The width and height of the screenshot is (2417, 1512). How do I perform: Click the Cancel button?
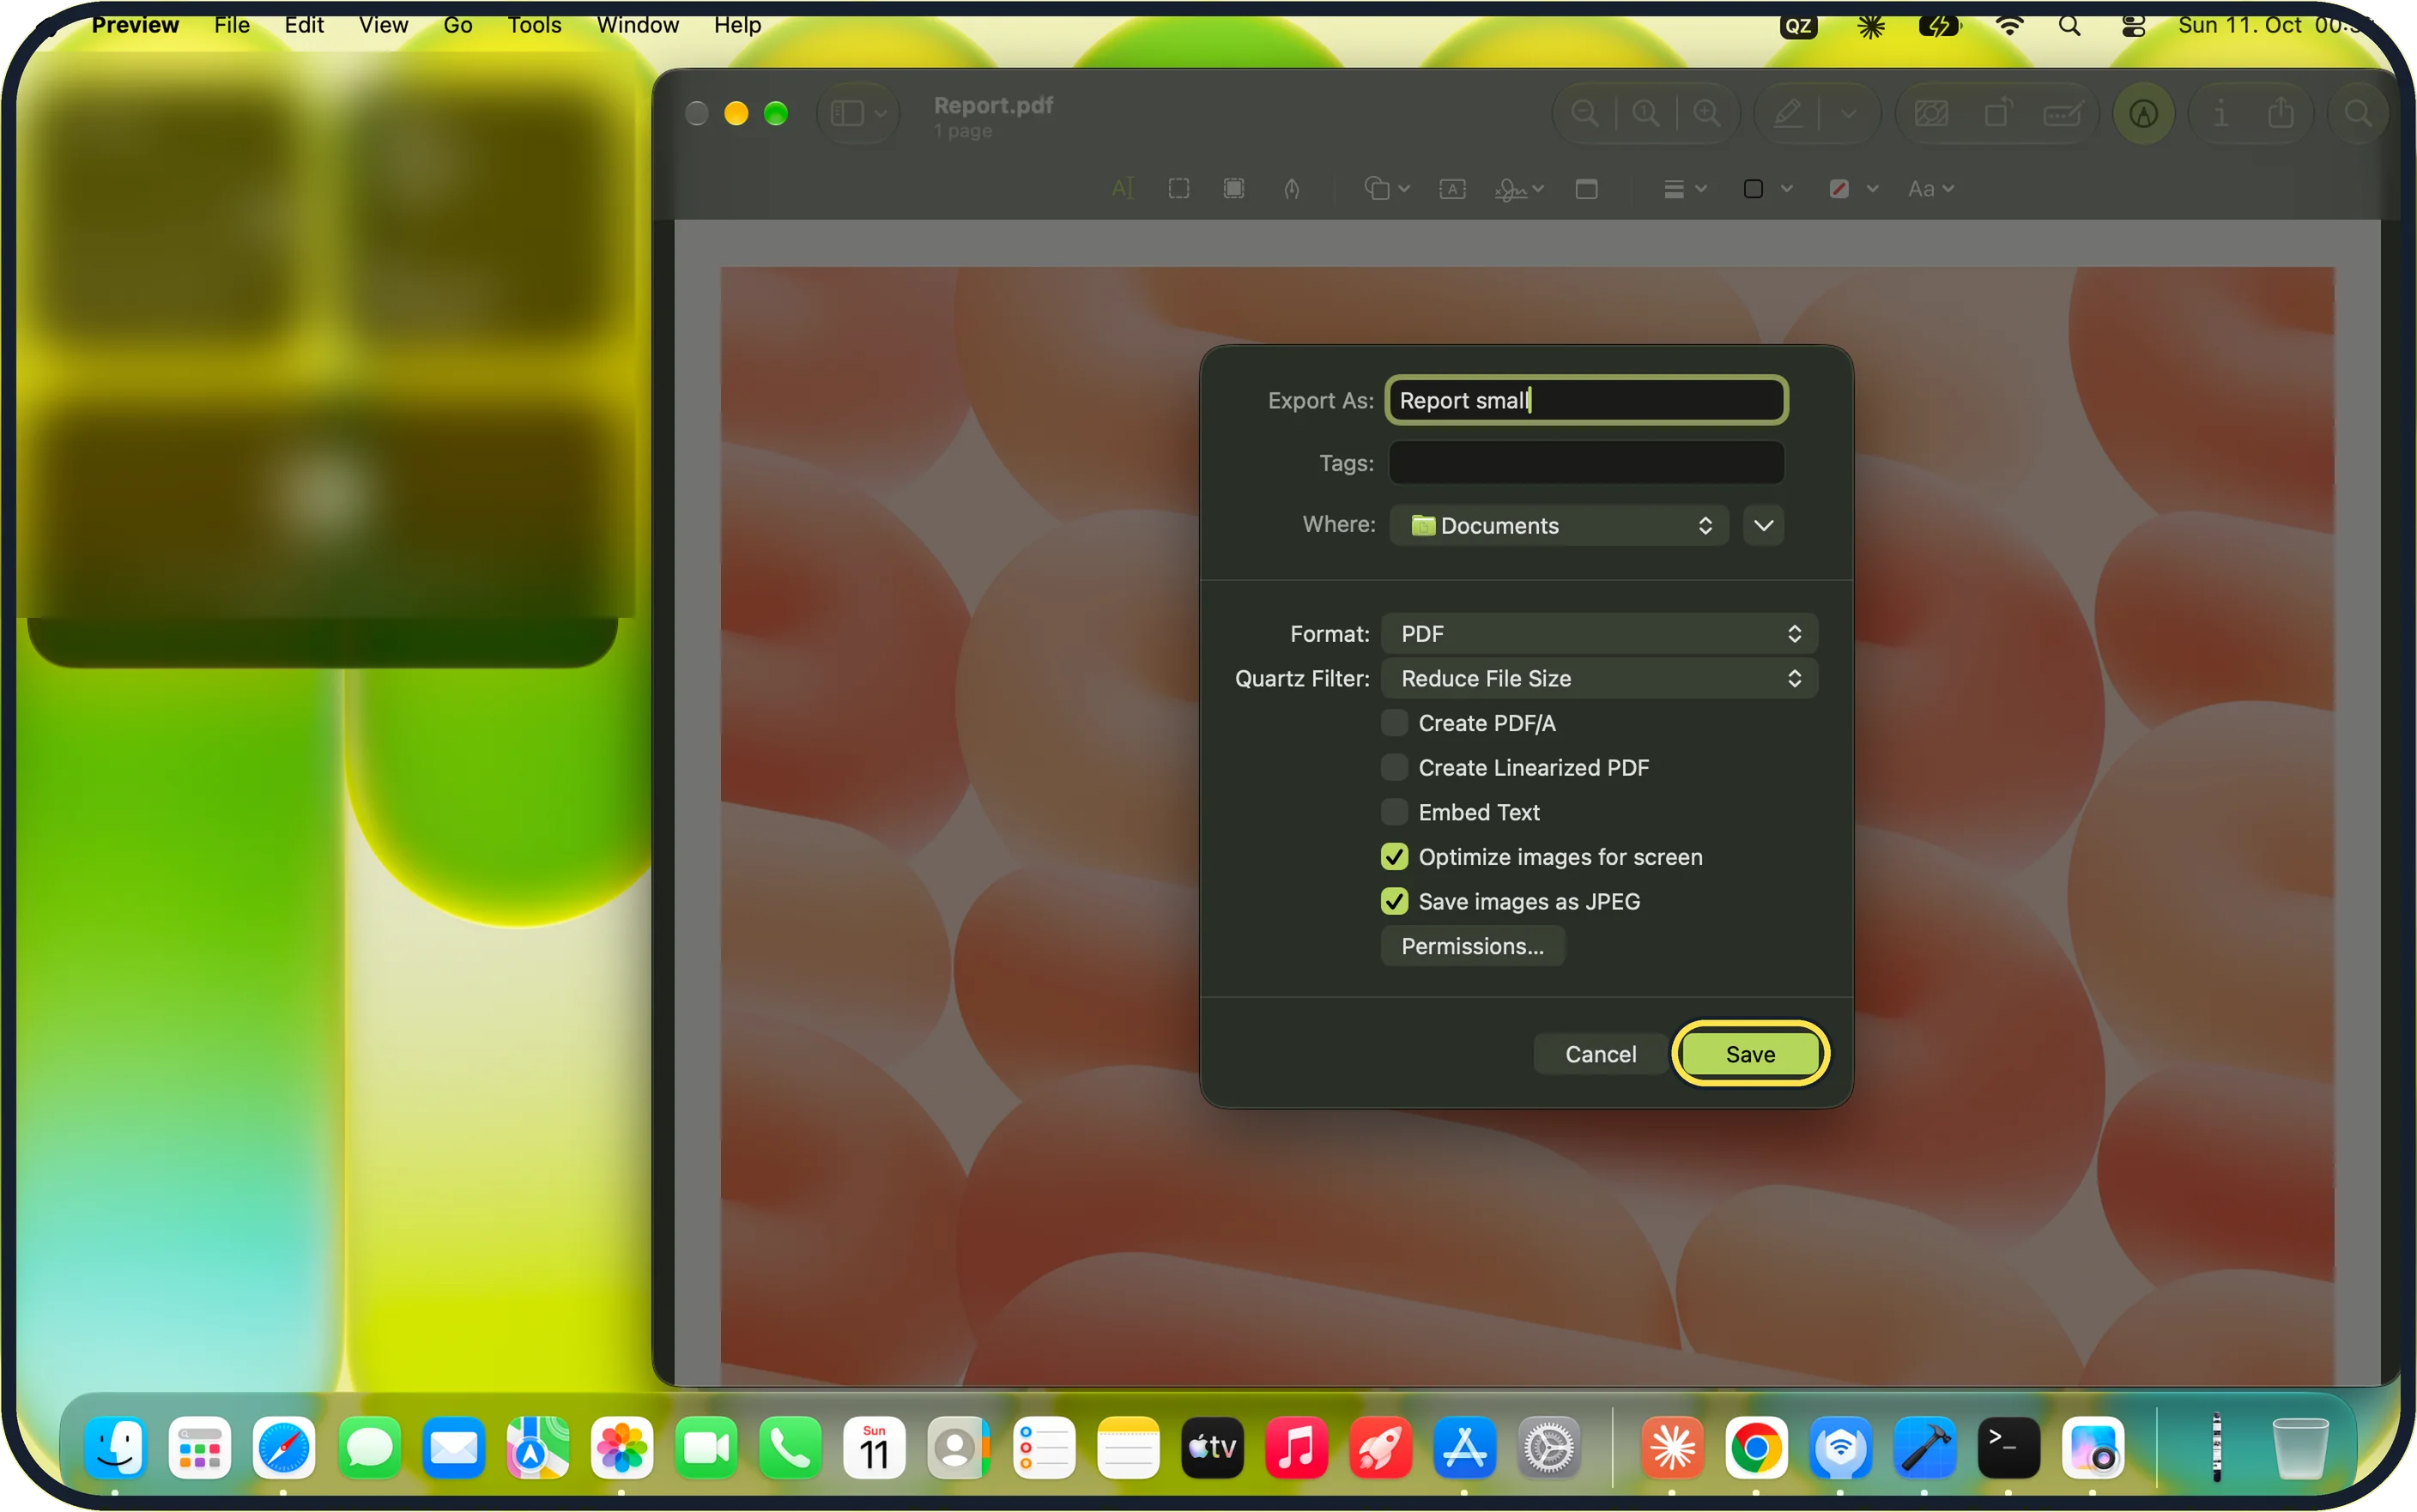1600,1054
